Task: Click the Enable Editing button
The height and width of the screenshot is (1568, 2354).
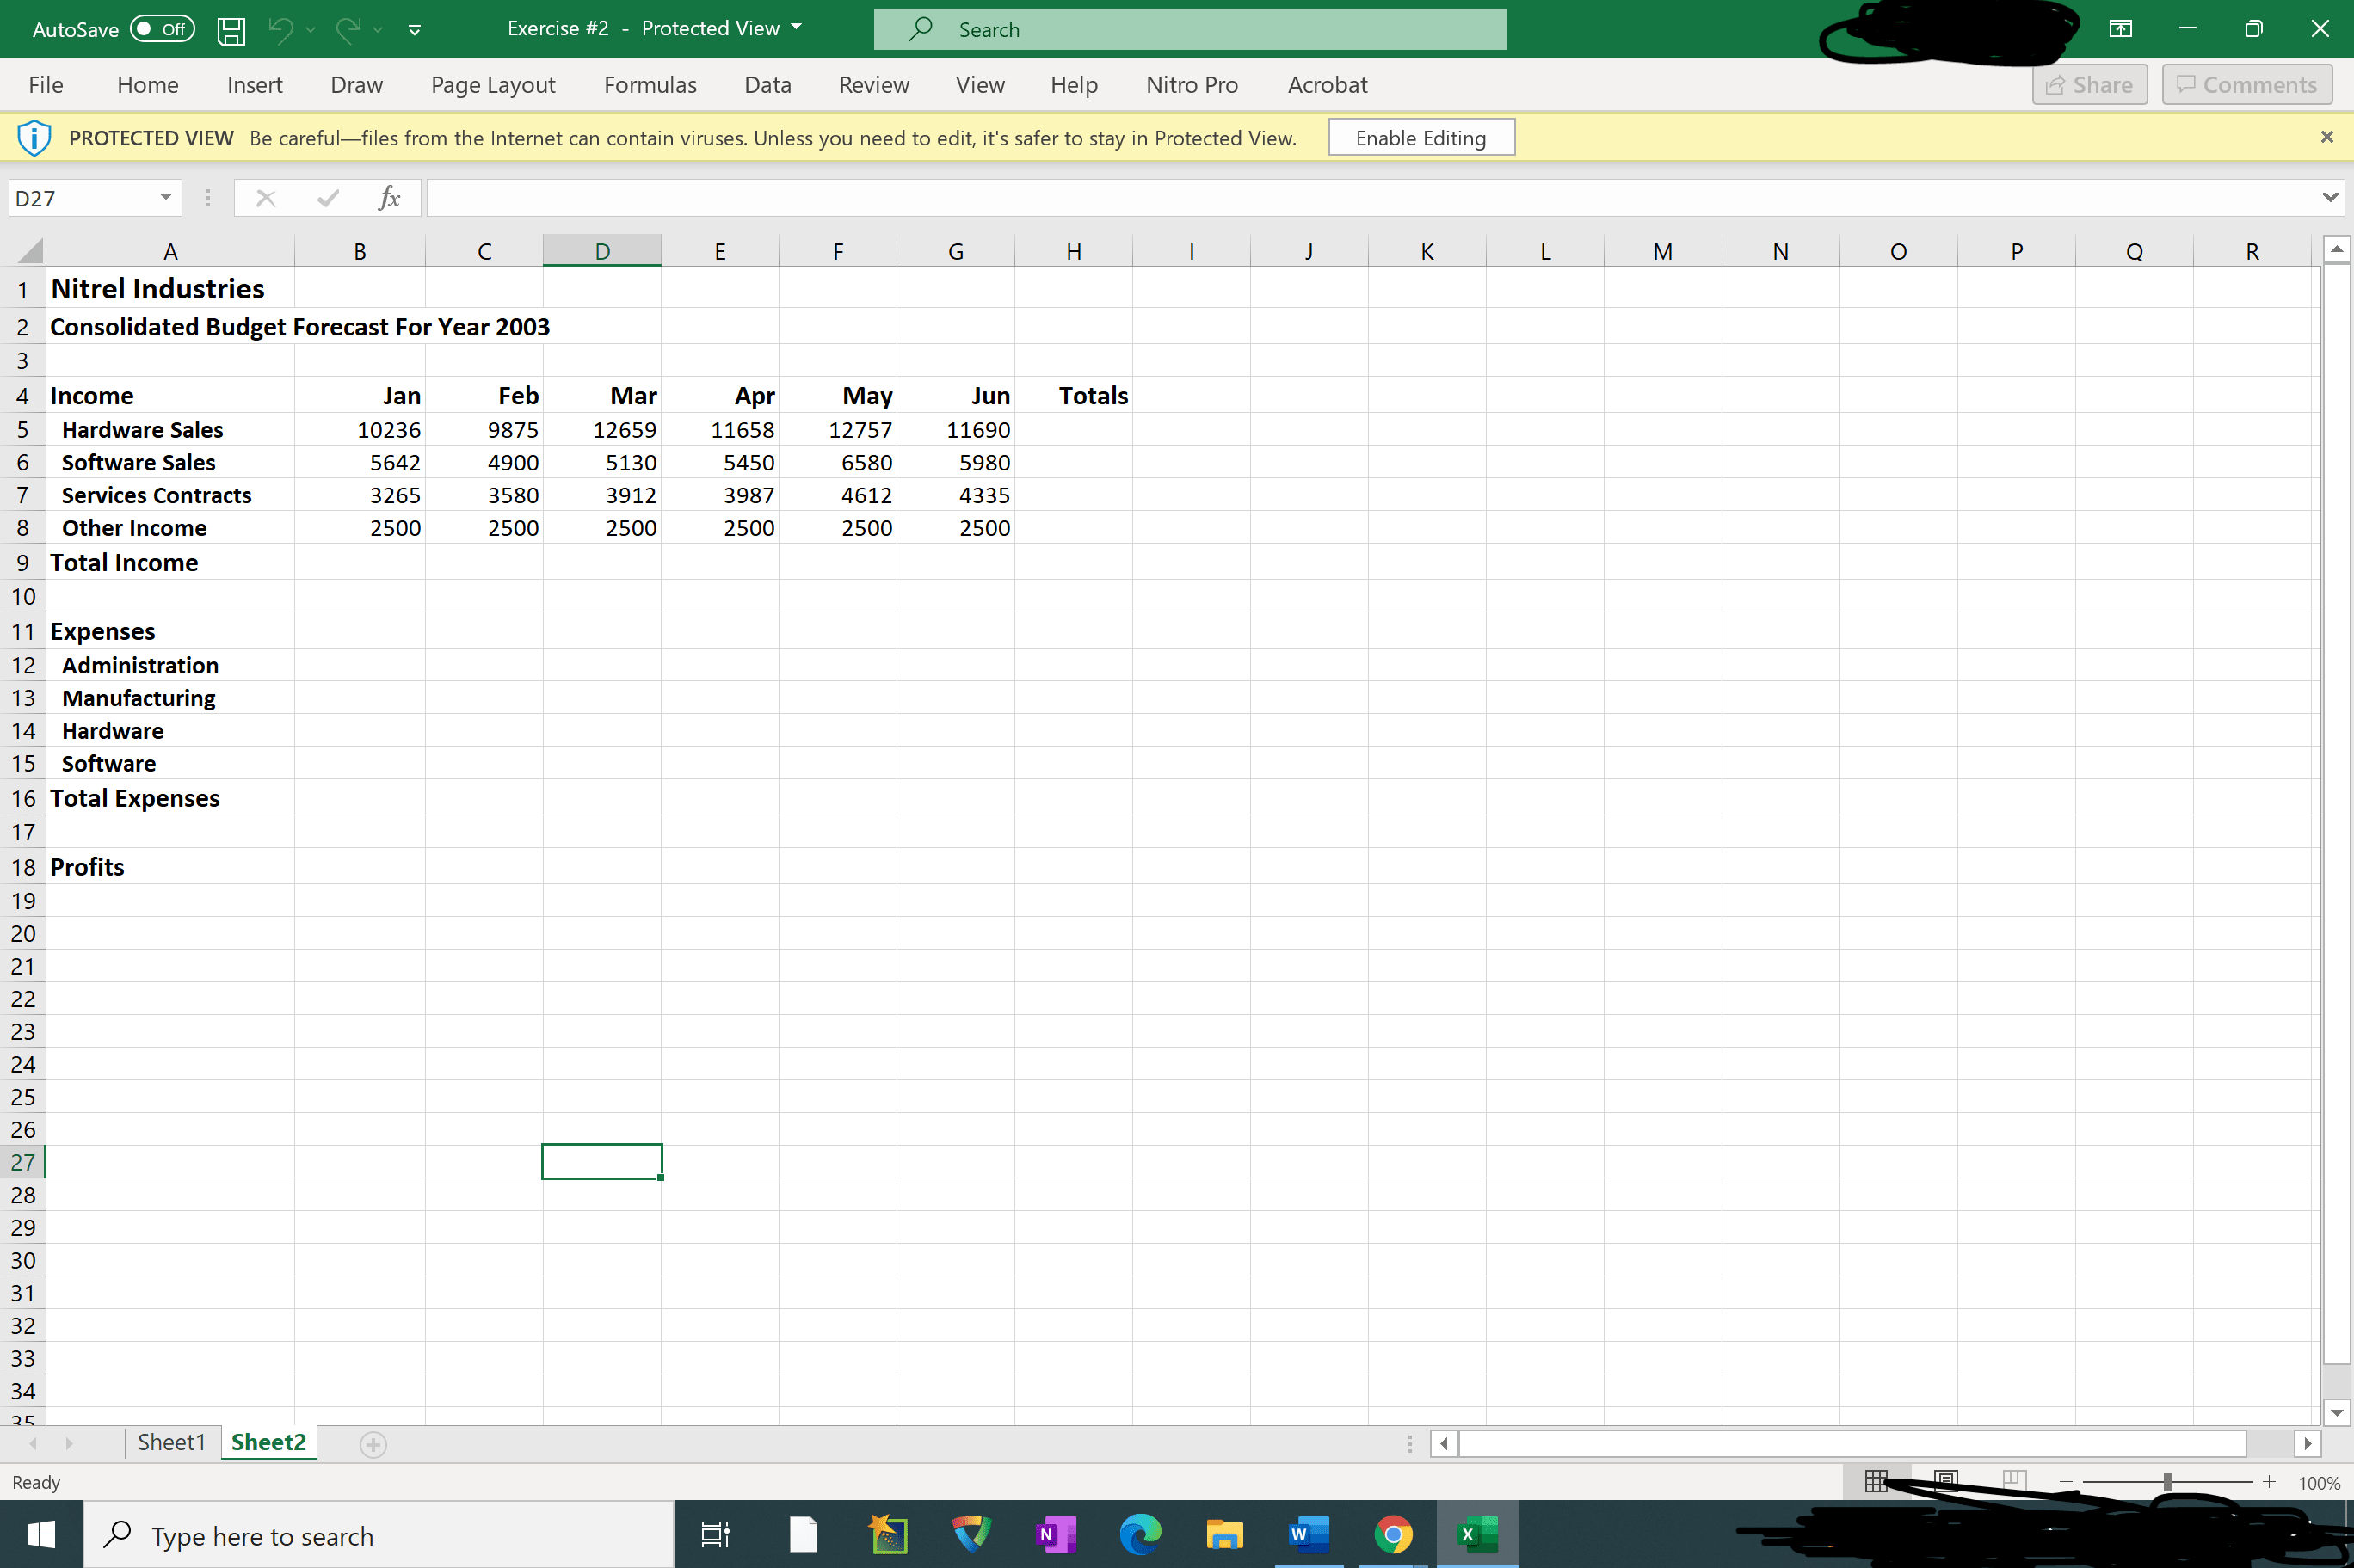Action: (x=1420, y=138)
